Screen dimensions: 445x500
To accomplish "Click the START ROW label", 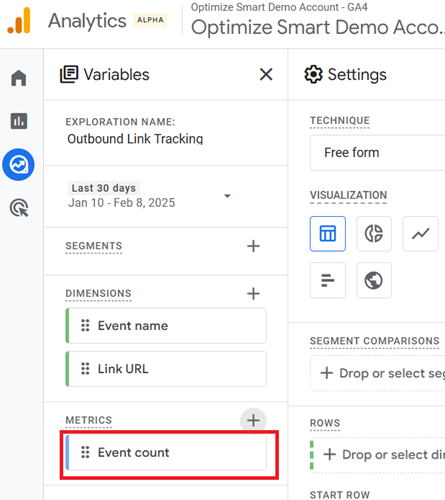I will [x=340, y=495].
